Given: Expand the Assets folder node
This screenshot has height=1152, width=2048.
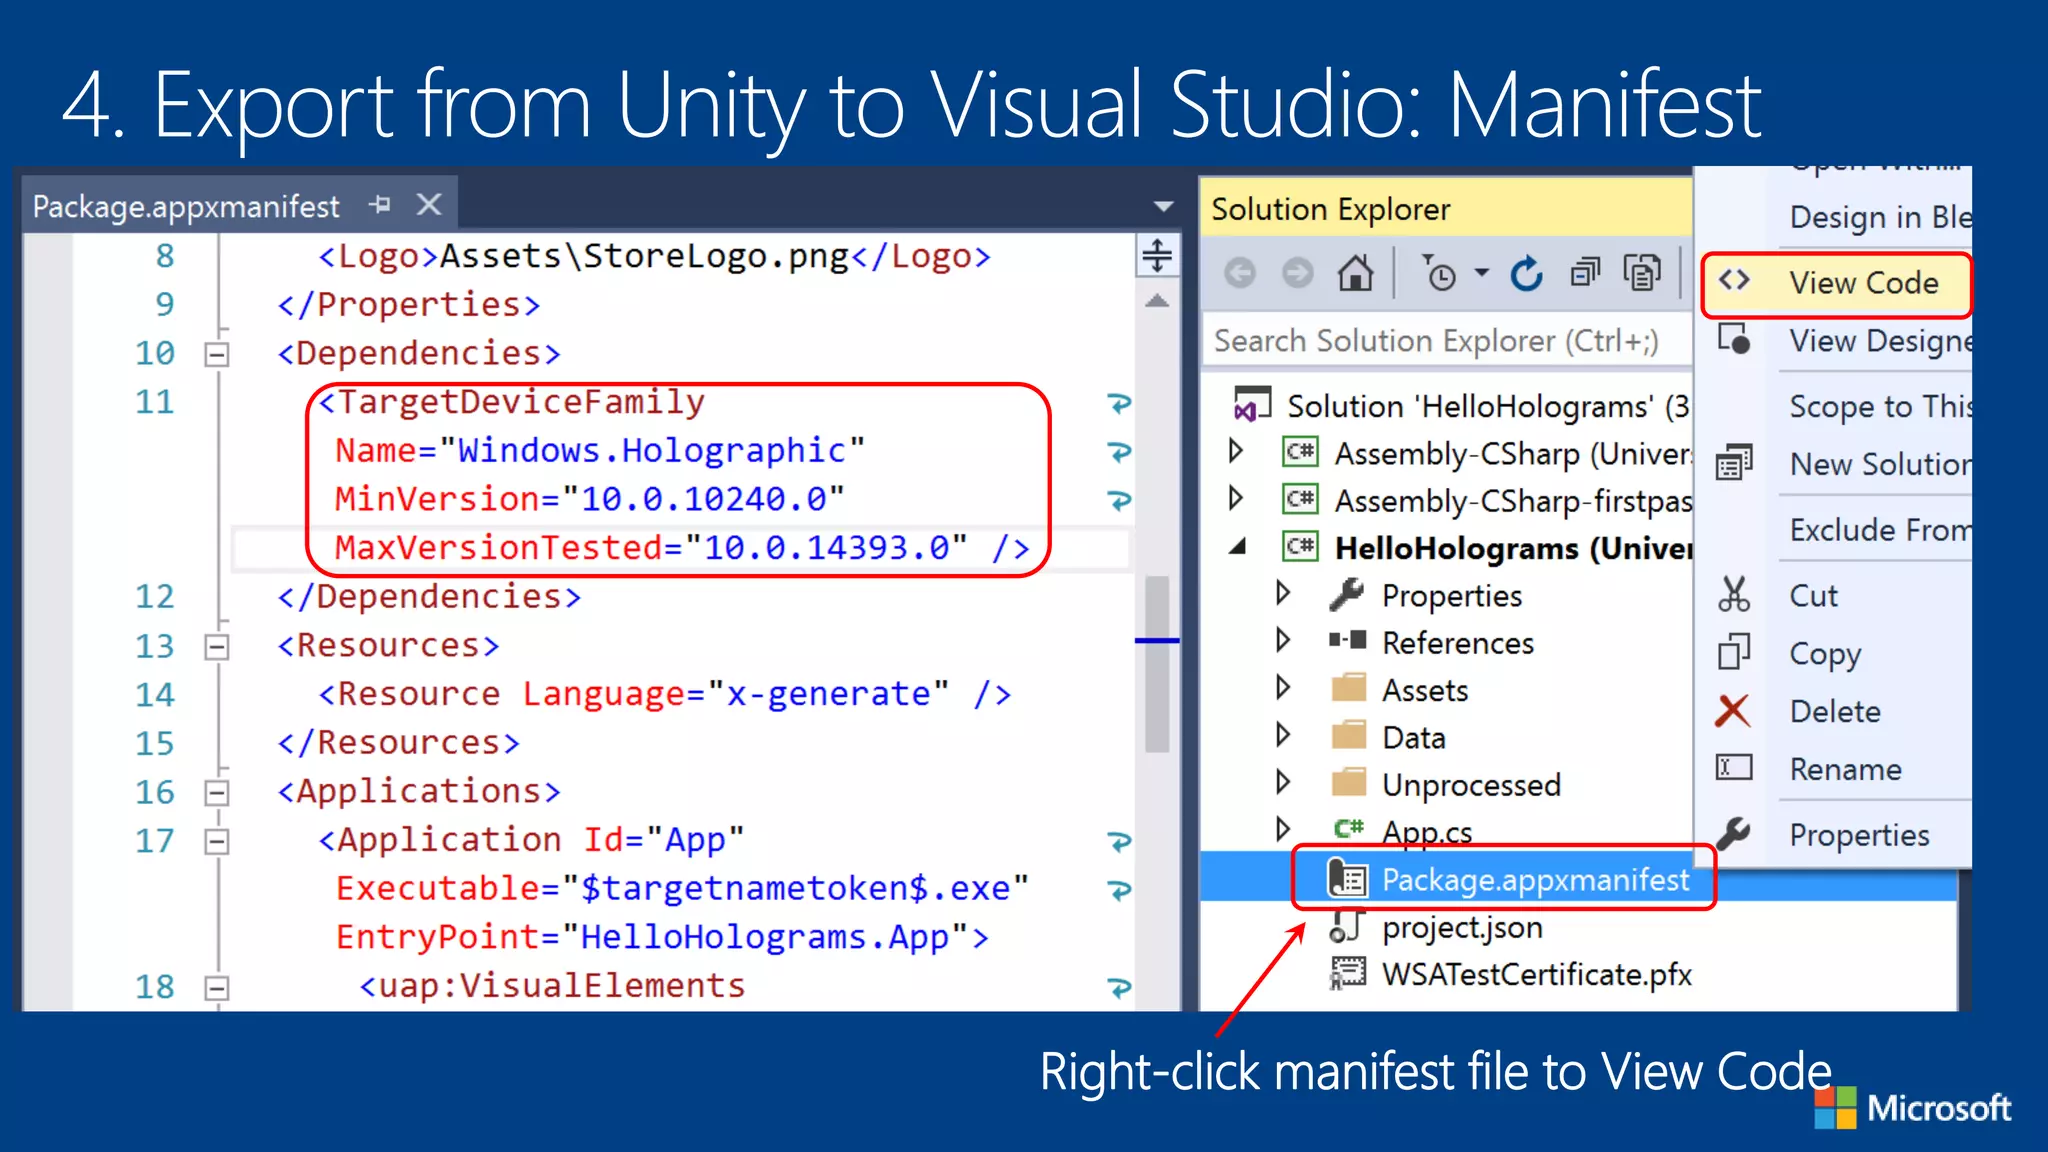Looking at the screenshot, I should point(1283,687).
